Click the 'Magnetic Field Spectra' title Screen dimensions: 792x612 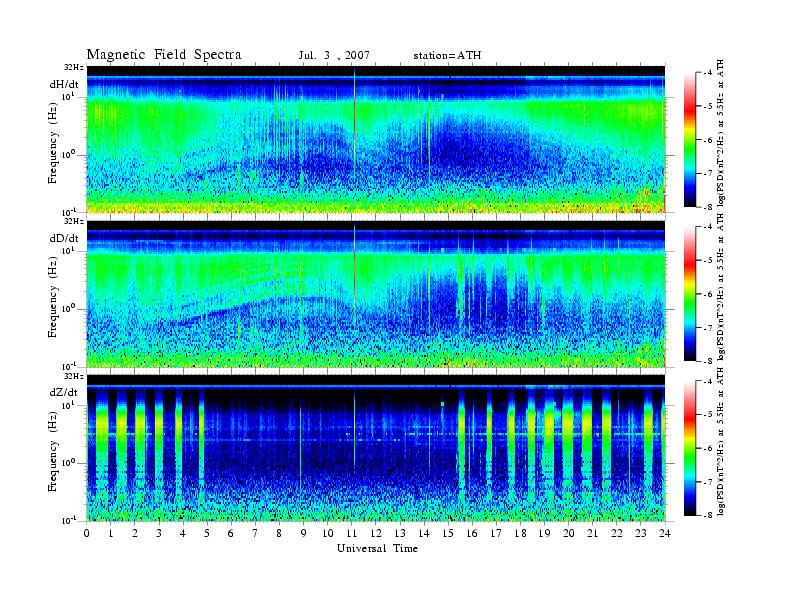tap(164, 55)
